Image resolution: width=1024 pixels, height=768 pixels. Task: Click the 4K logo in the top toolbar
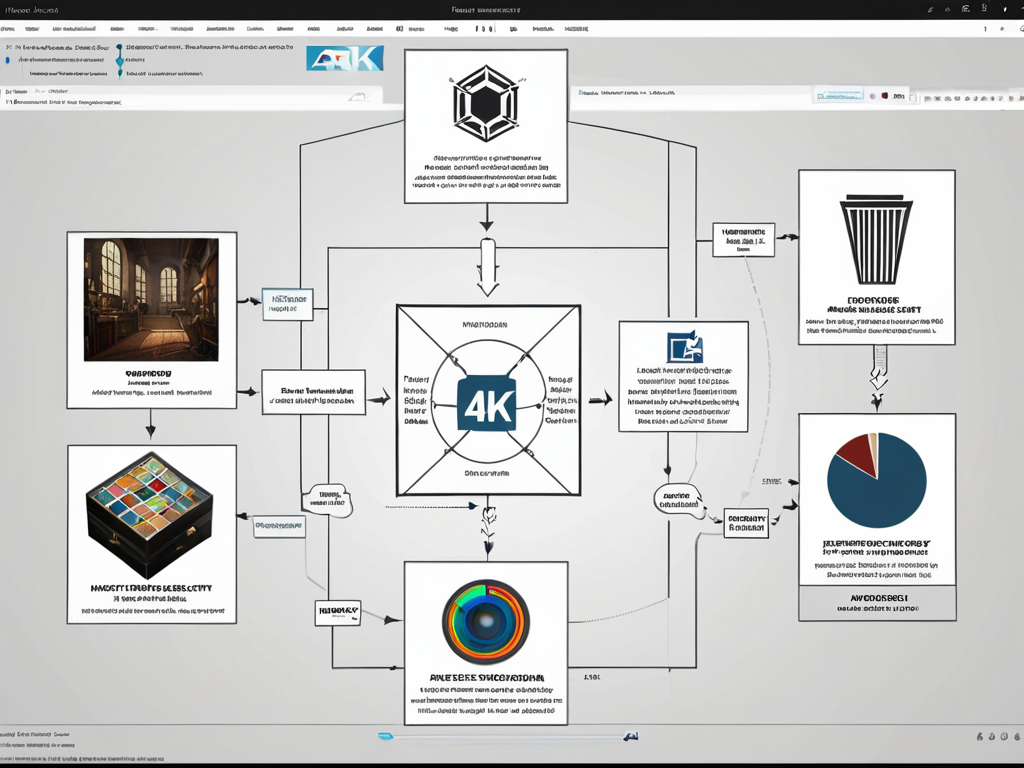pyautogui.click(x=345, y=58)
